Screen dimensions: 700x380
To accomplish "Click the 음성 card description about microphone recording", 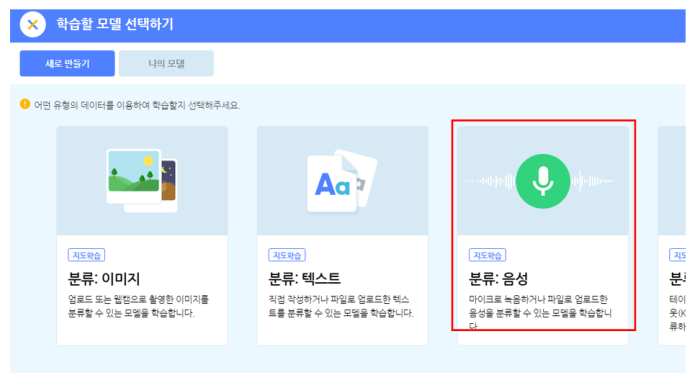I will click(540, 312).
